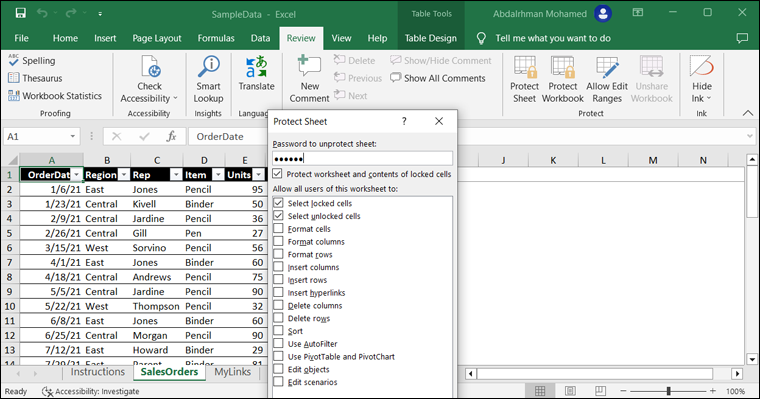Screen dimensions: 760x399
Task: Click the Hide Ink button
Action: point(701,79)
